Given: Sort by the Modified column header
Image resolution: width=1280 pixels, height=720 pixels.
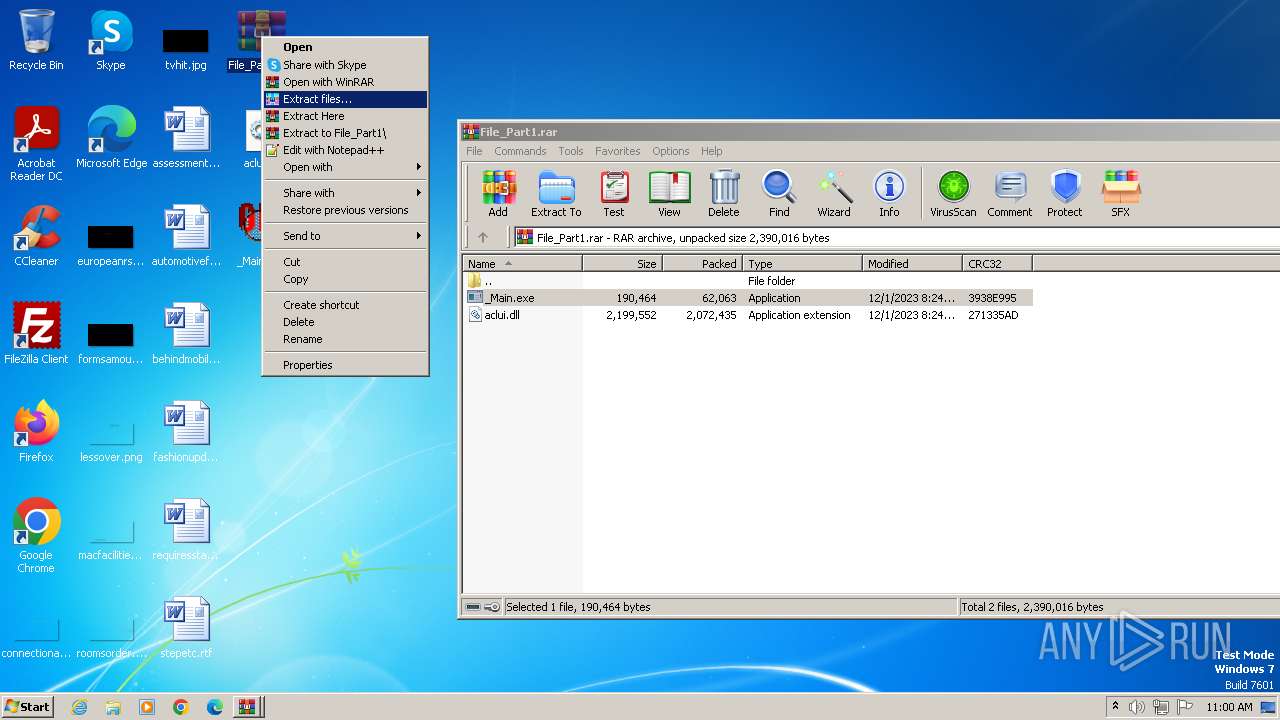Looking at the screenshot, I should tap(913, 264).
